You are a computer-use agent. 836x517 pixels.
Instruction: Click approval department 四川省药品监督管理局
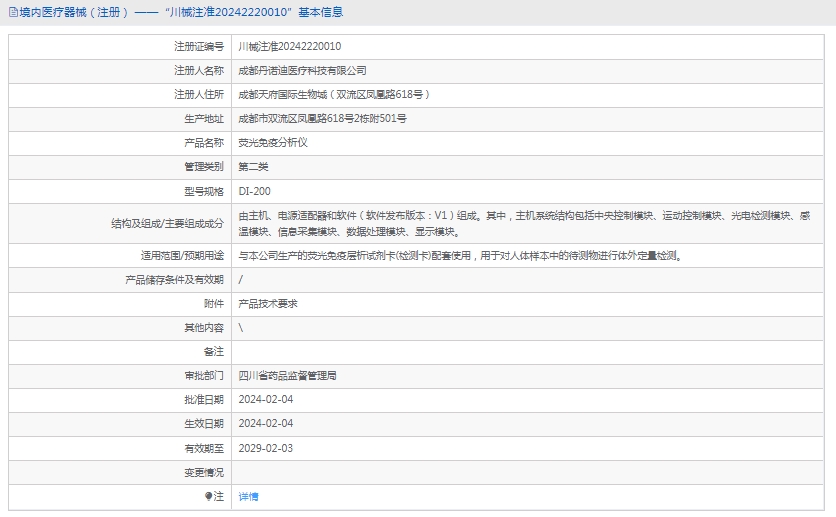[287, 376]
